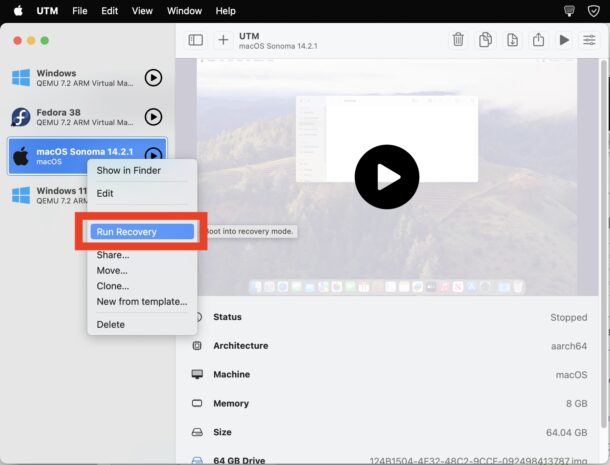Start the Windows VM play button

pos(153,78)
